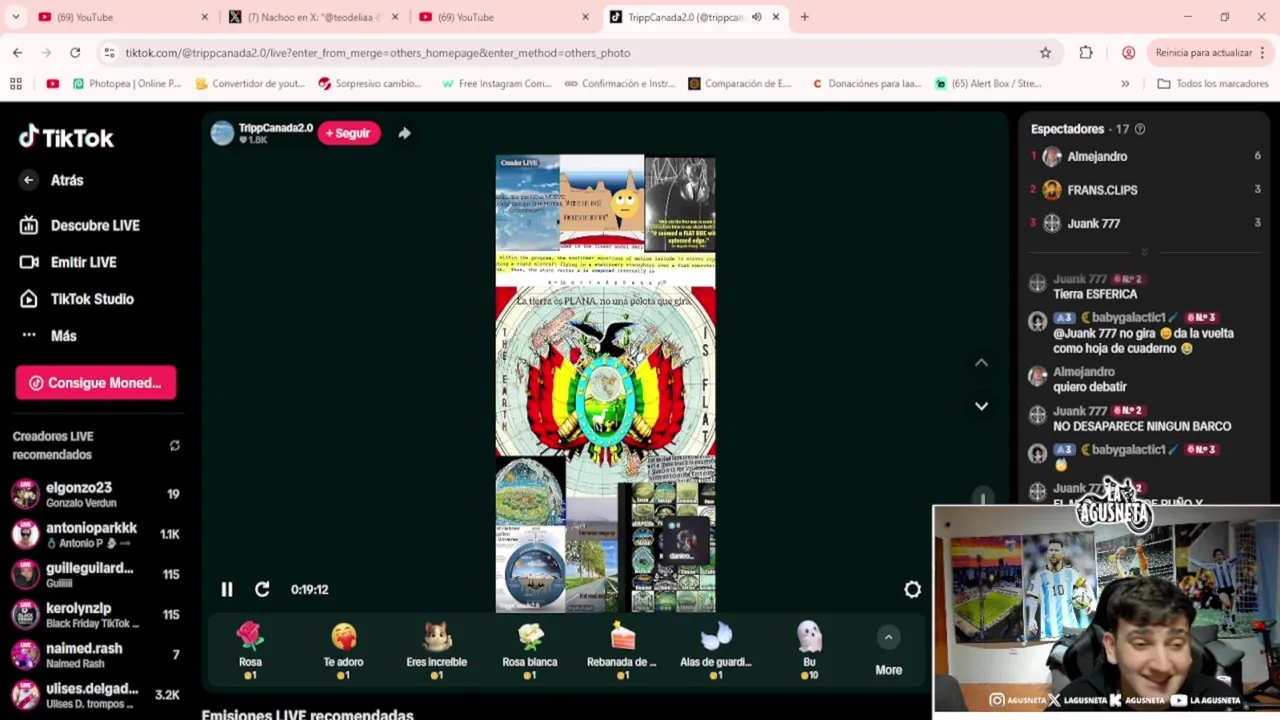Follow TrippCanada2.0 with Seguir button
Image resolution: width=1280 pixels, height=720 pixels.
(x=348, y=133)
